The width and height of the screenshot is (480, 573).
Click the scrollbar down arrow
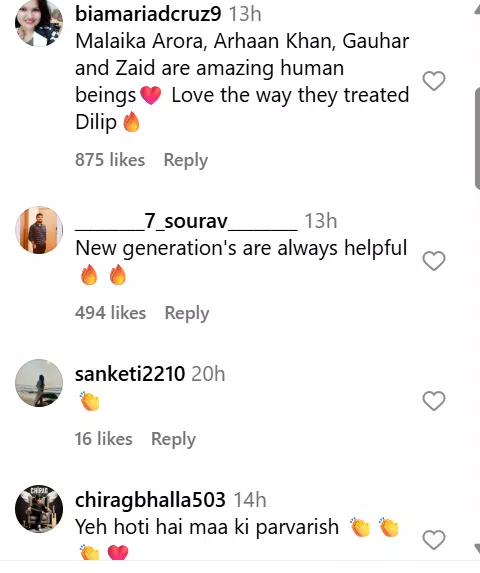(x=477, y=549)
